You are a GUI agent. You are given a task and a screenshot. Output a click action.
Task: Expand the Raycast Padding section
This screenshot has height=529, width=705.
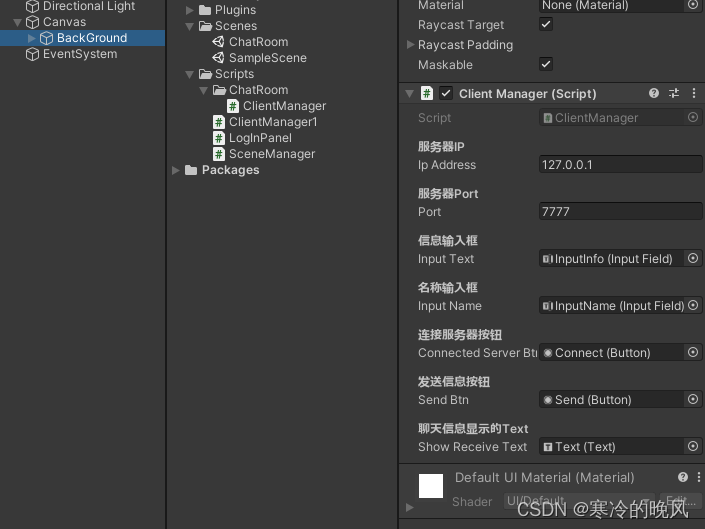pyautogui.click(x=410, y=44)
